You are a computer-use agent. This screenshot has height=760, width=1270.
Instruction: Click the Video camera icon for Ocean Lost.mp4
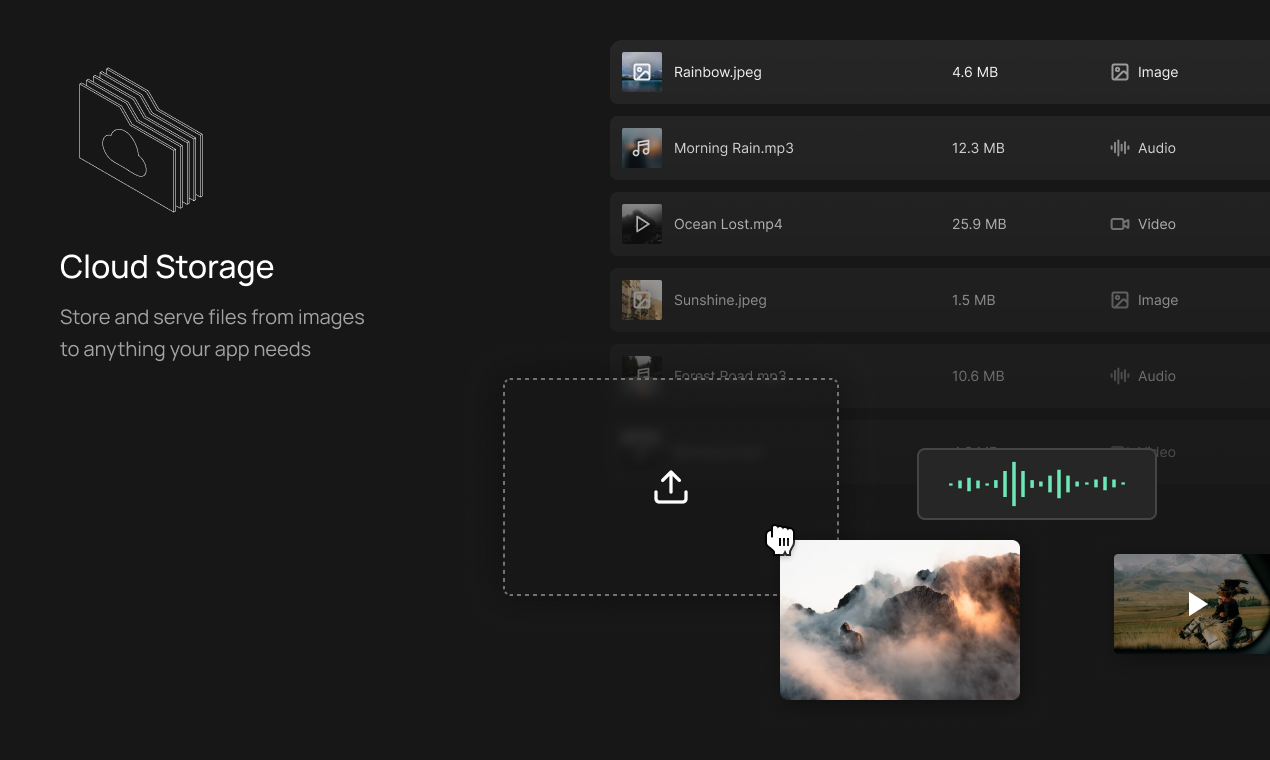(1120, 224)
